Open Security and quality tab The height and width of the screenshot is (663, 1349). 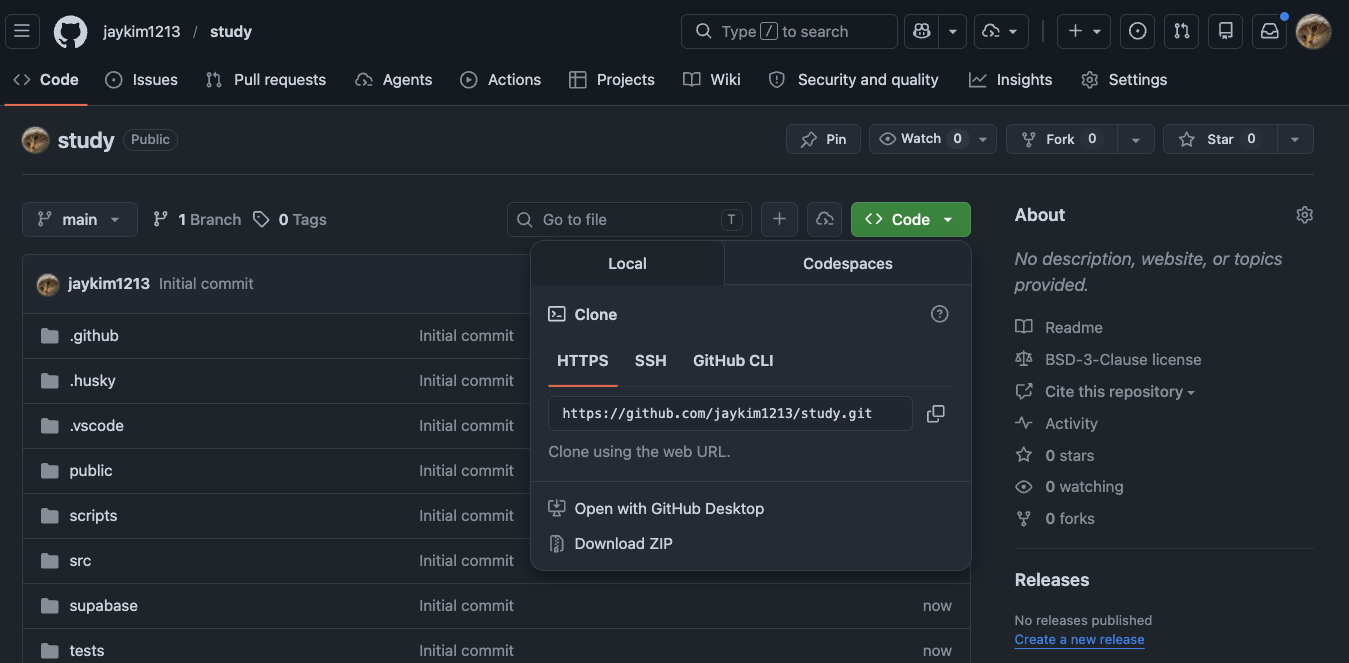coord(854,80)
